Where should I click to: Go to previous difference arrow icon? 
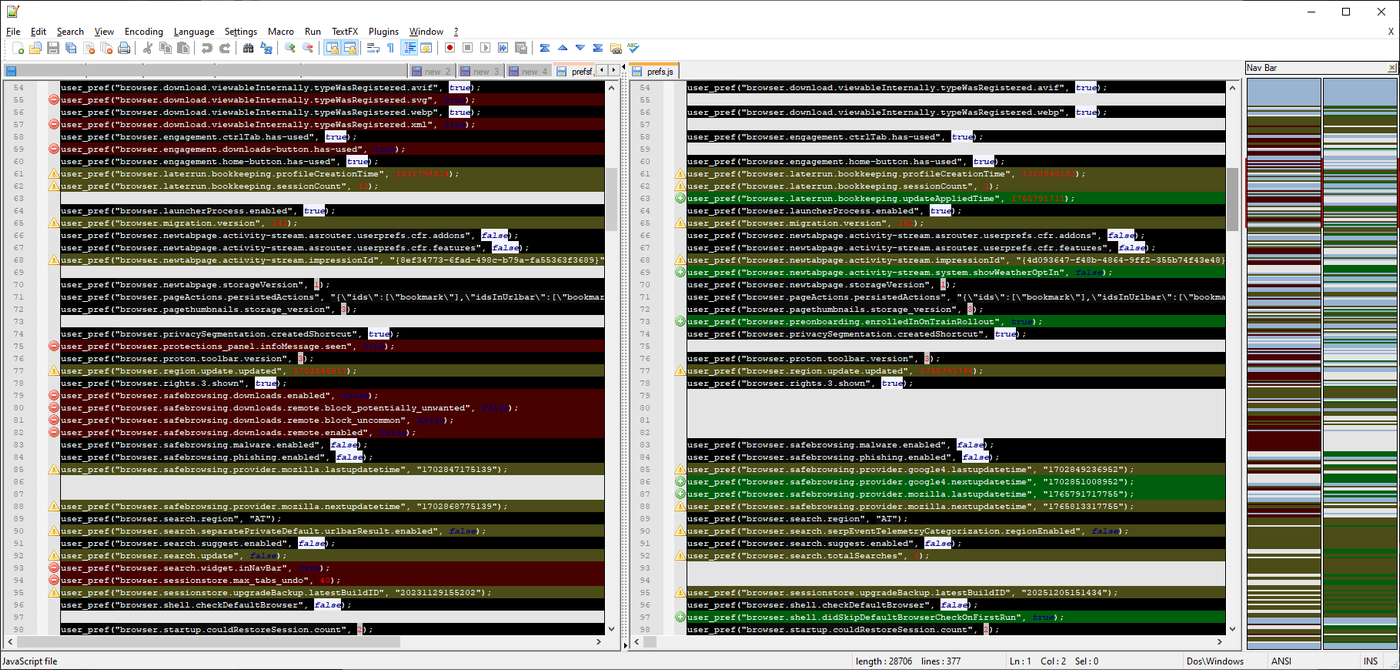tap(562, 48)
